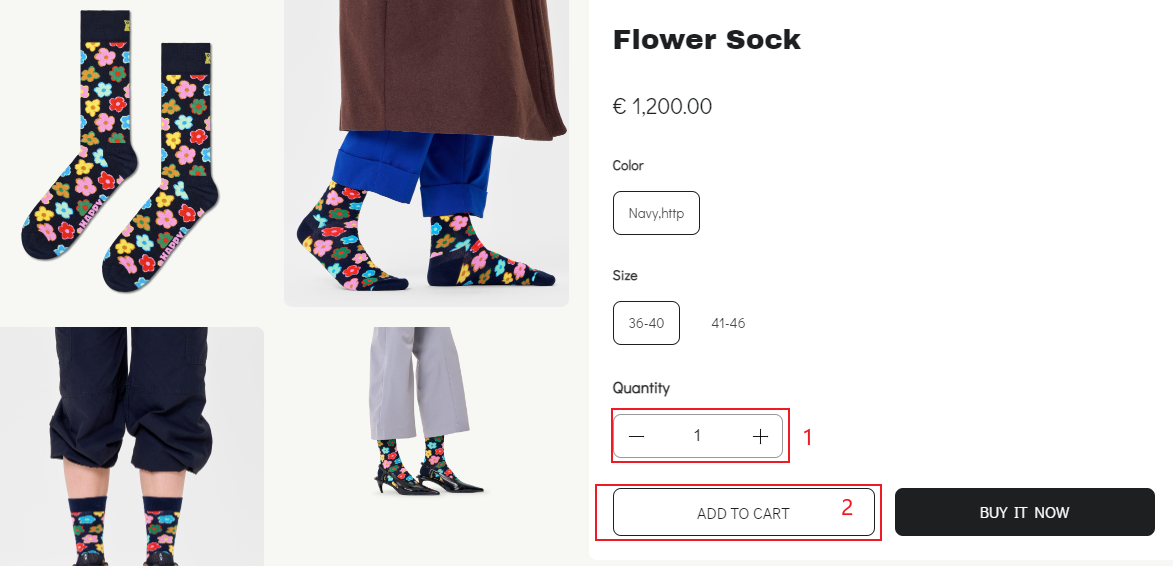Click the Color section label

(628, 165)
